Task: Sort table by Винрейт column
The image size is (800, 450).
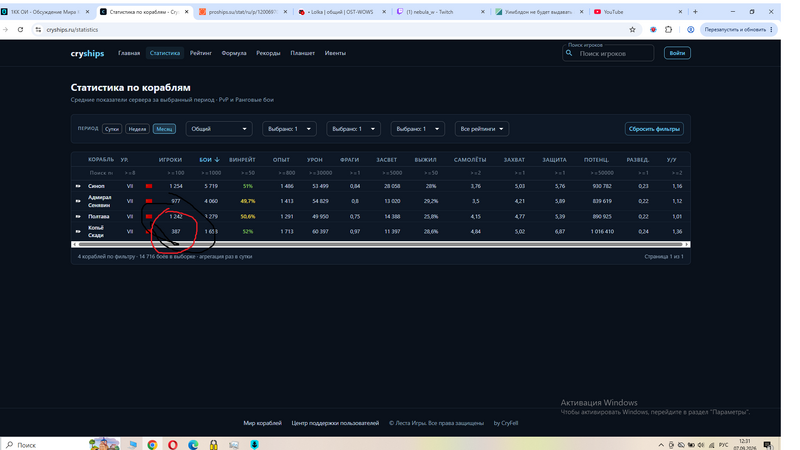Action: 242,160
